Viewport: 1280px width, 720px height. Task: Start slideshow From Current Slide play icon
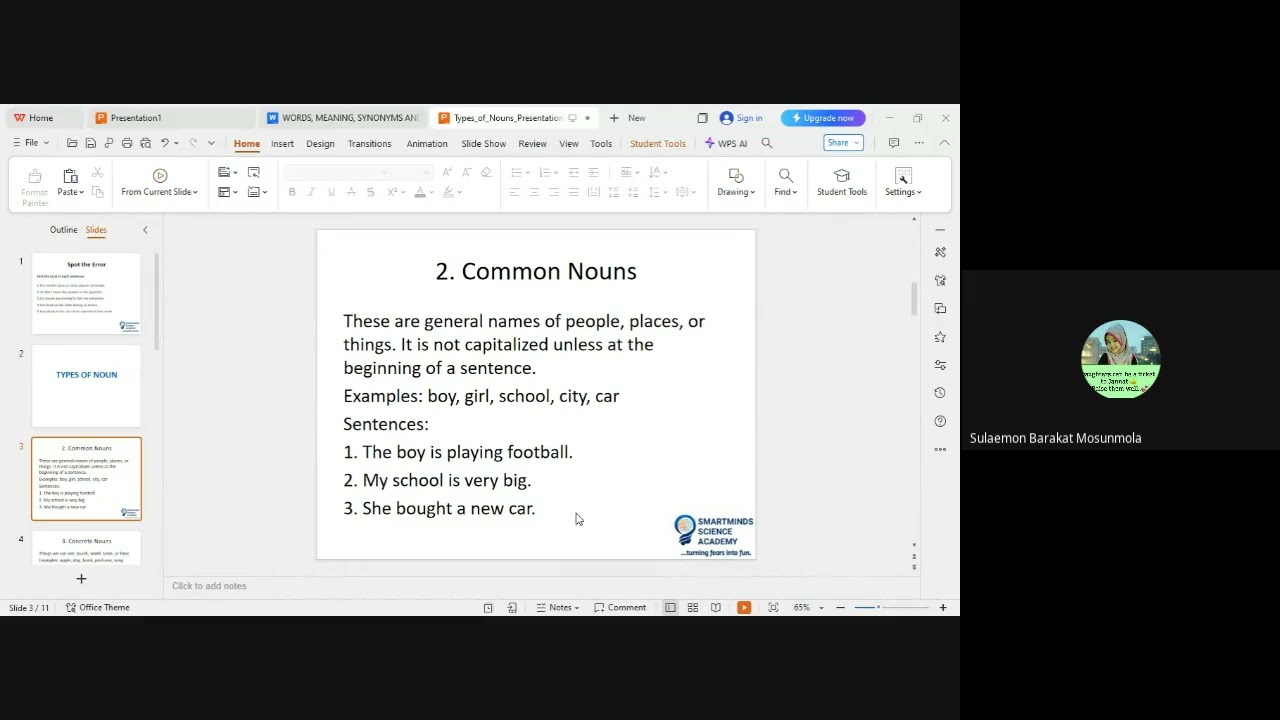[160, 176]
